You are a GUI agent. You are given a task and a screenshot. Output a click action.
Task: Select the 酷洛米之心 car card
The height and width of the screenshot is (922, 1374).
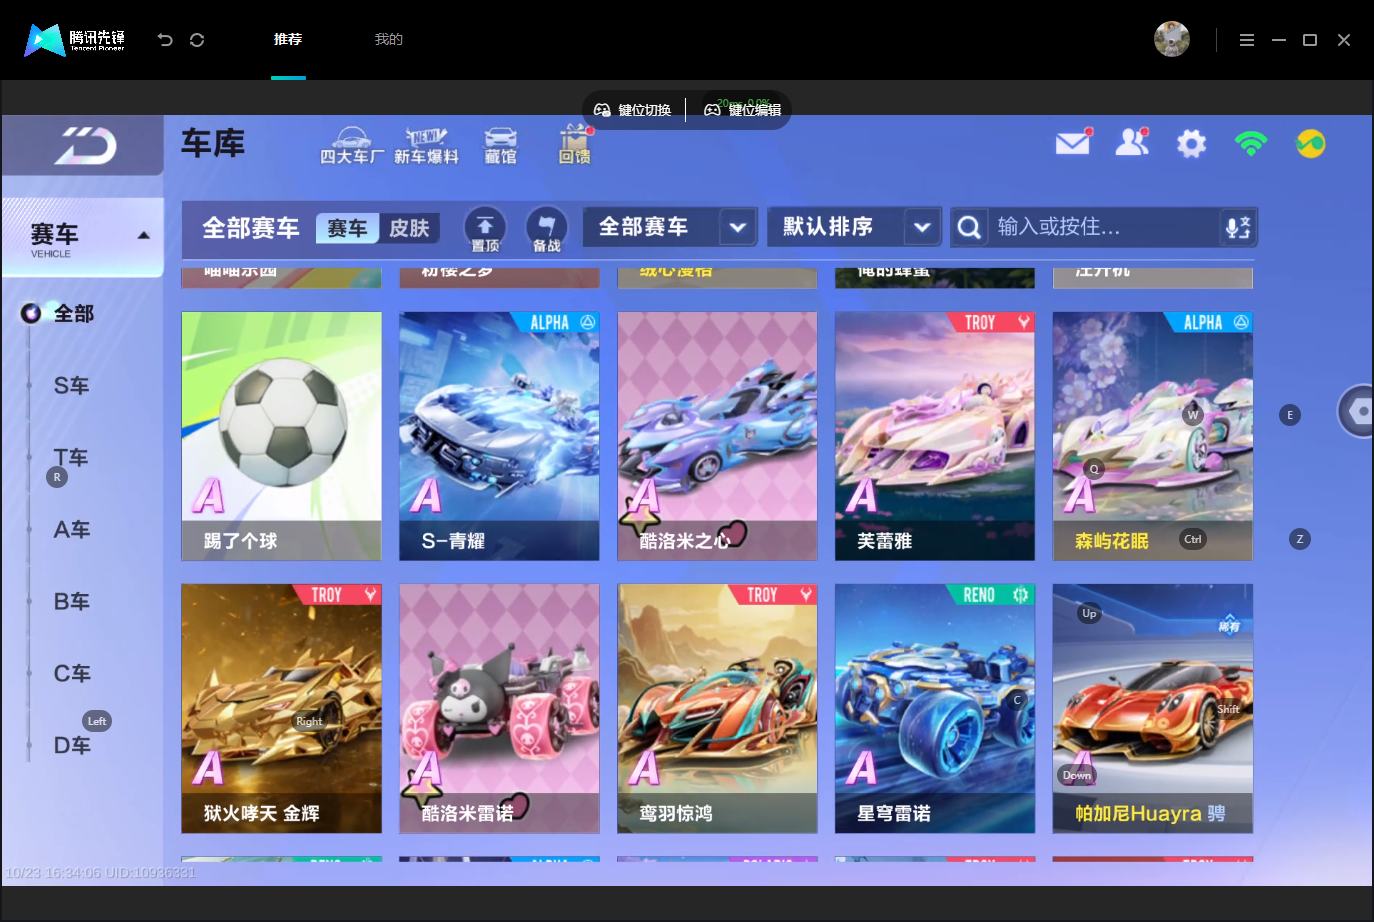(x=717, y=436)
